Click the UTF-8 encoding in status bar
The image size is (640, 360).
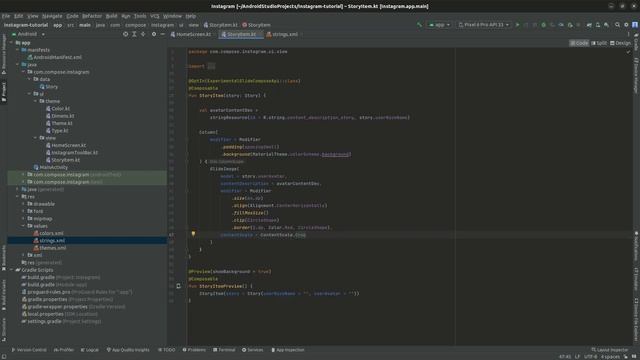pyautogui.click(x=590, y=357)
